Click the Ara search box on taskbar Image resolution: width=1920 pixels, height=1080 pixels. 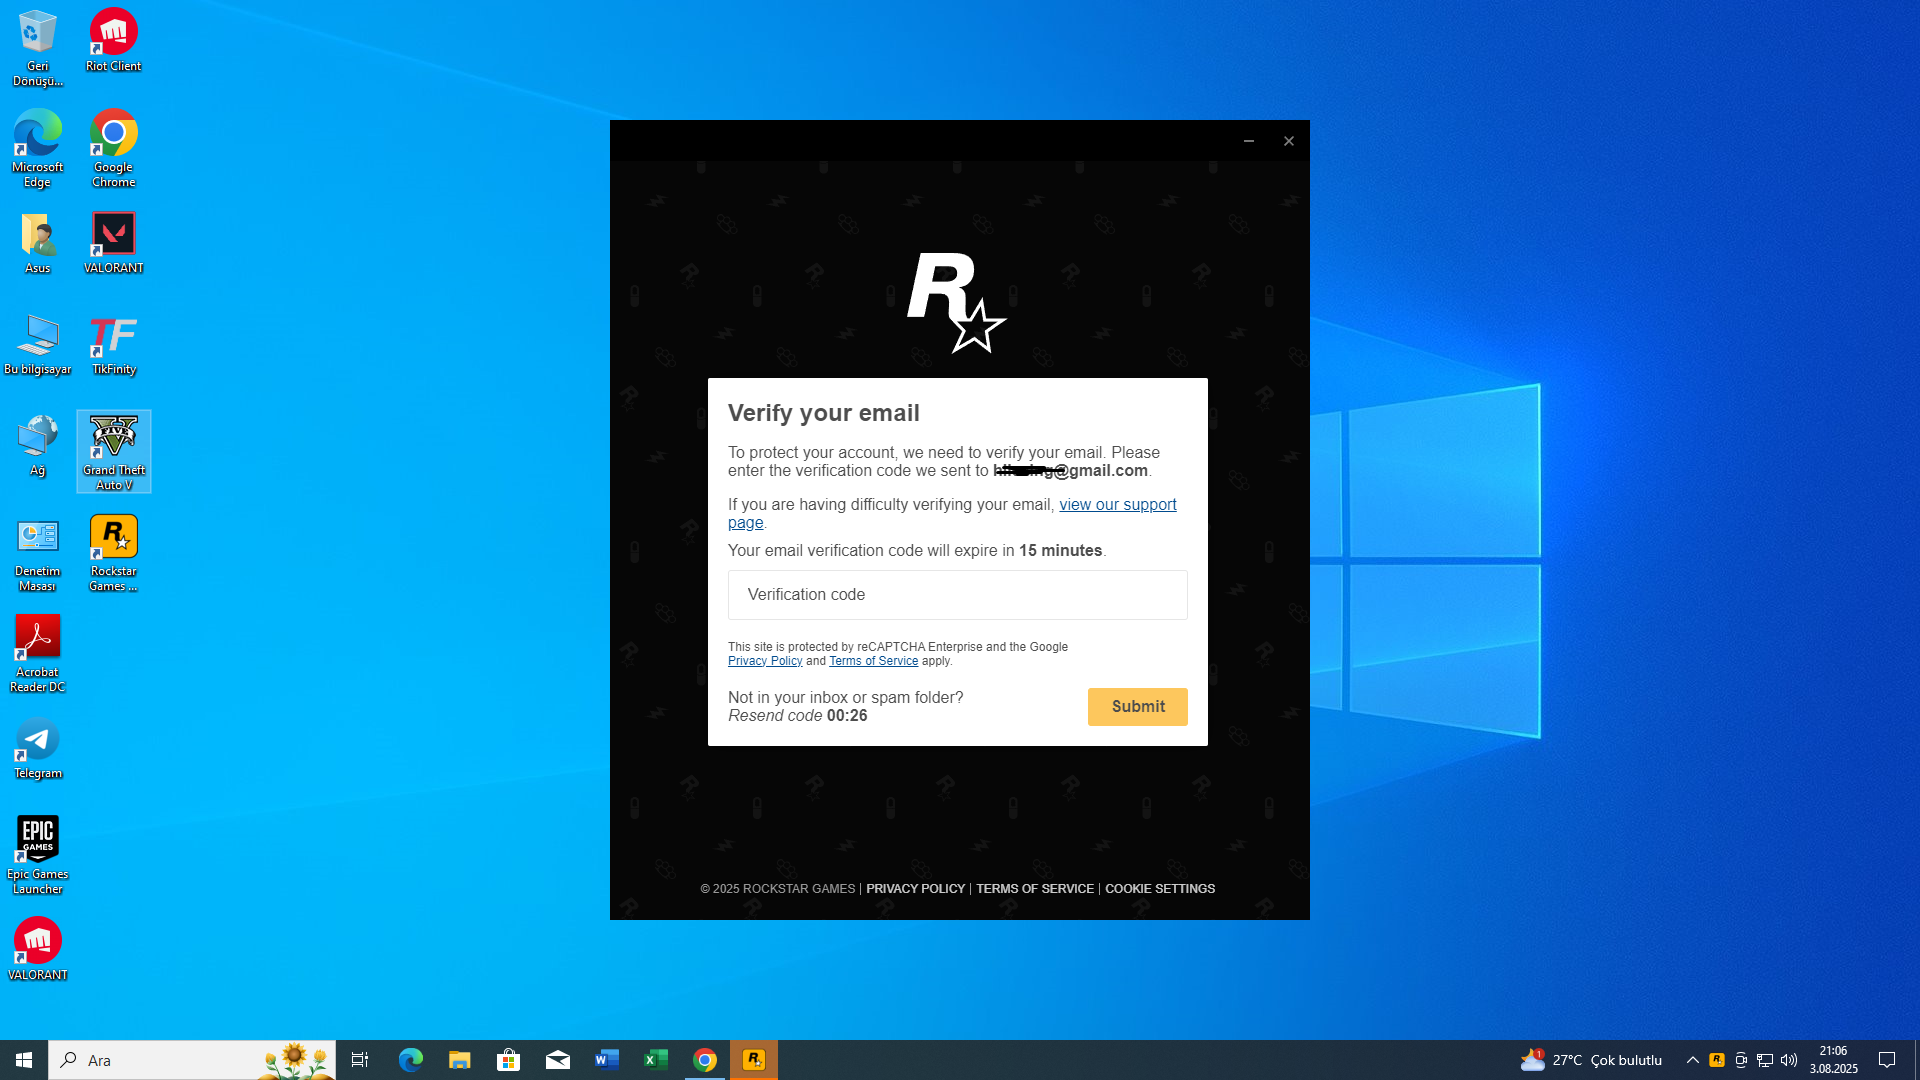coord(192,1060)
